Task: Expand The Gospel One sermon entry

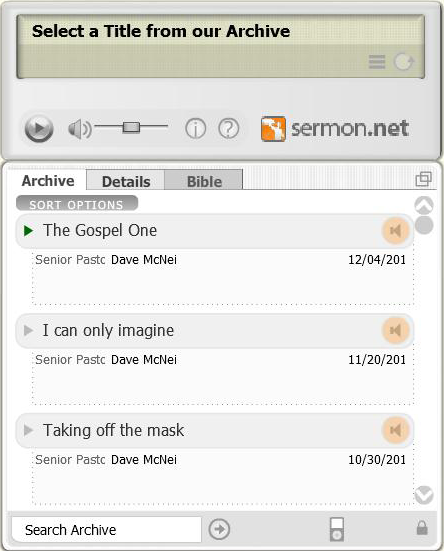Action: [x=214, y=231]
